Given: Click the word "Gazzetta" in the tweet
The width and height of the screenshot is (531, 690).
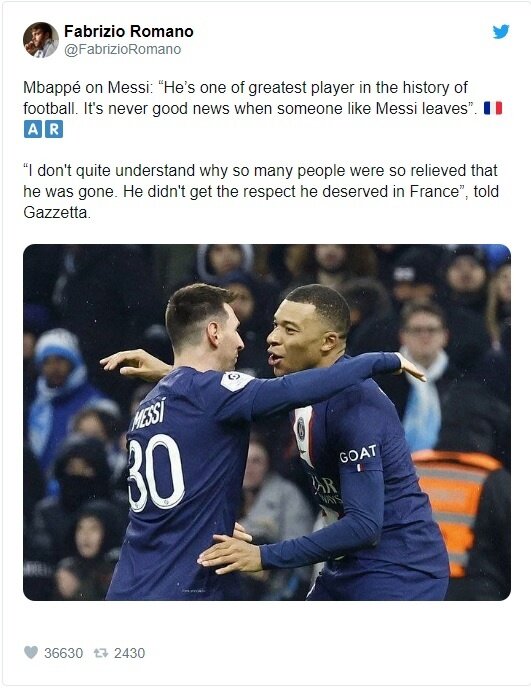Looking at the screenshot, I should [x=55, y=213].
